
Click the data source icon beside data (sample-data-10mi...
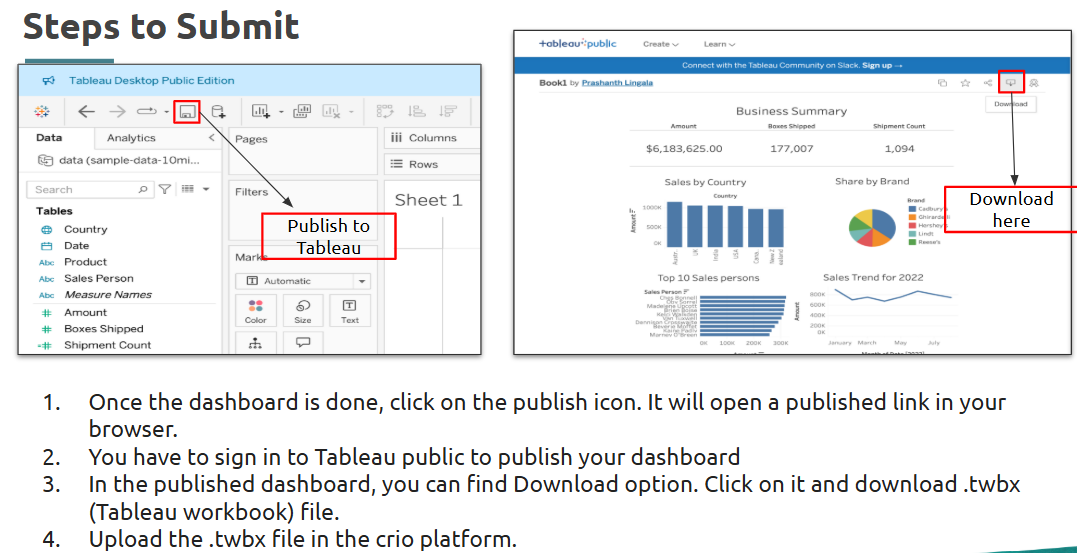tap(45, 160)
